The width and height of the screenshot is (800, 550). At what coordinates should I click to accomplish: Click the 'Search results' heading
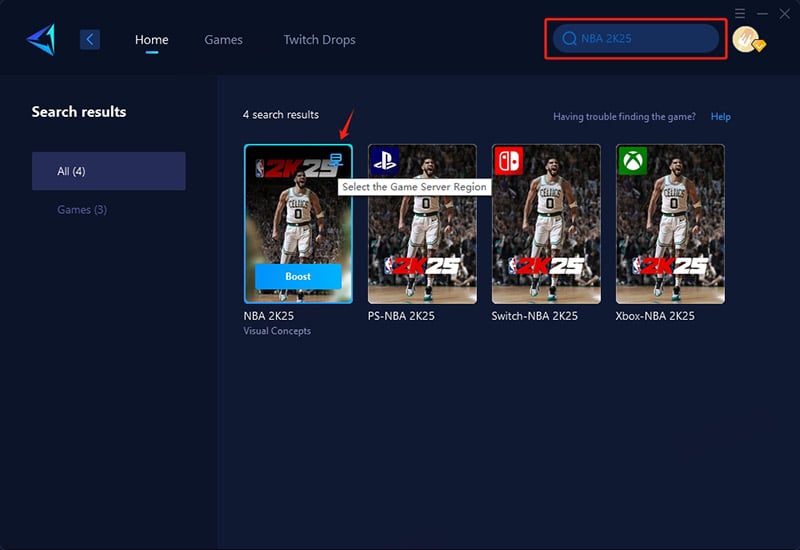click(79, 112)
